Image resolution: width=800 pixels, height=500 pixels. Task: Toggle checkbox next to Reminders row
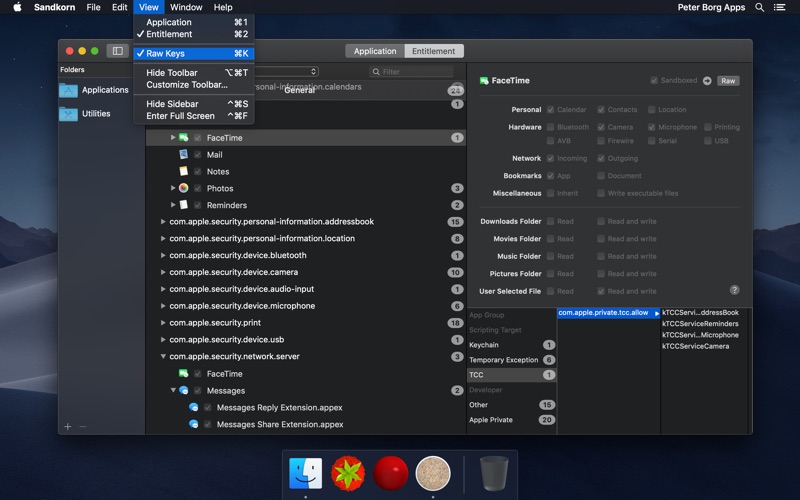coord(197,205)
